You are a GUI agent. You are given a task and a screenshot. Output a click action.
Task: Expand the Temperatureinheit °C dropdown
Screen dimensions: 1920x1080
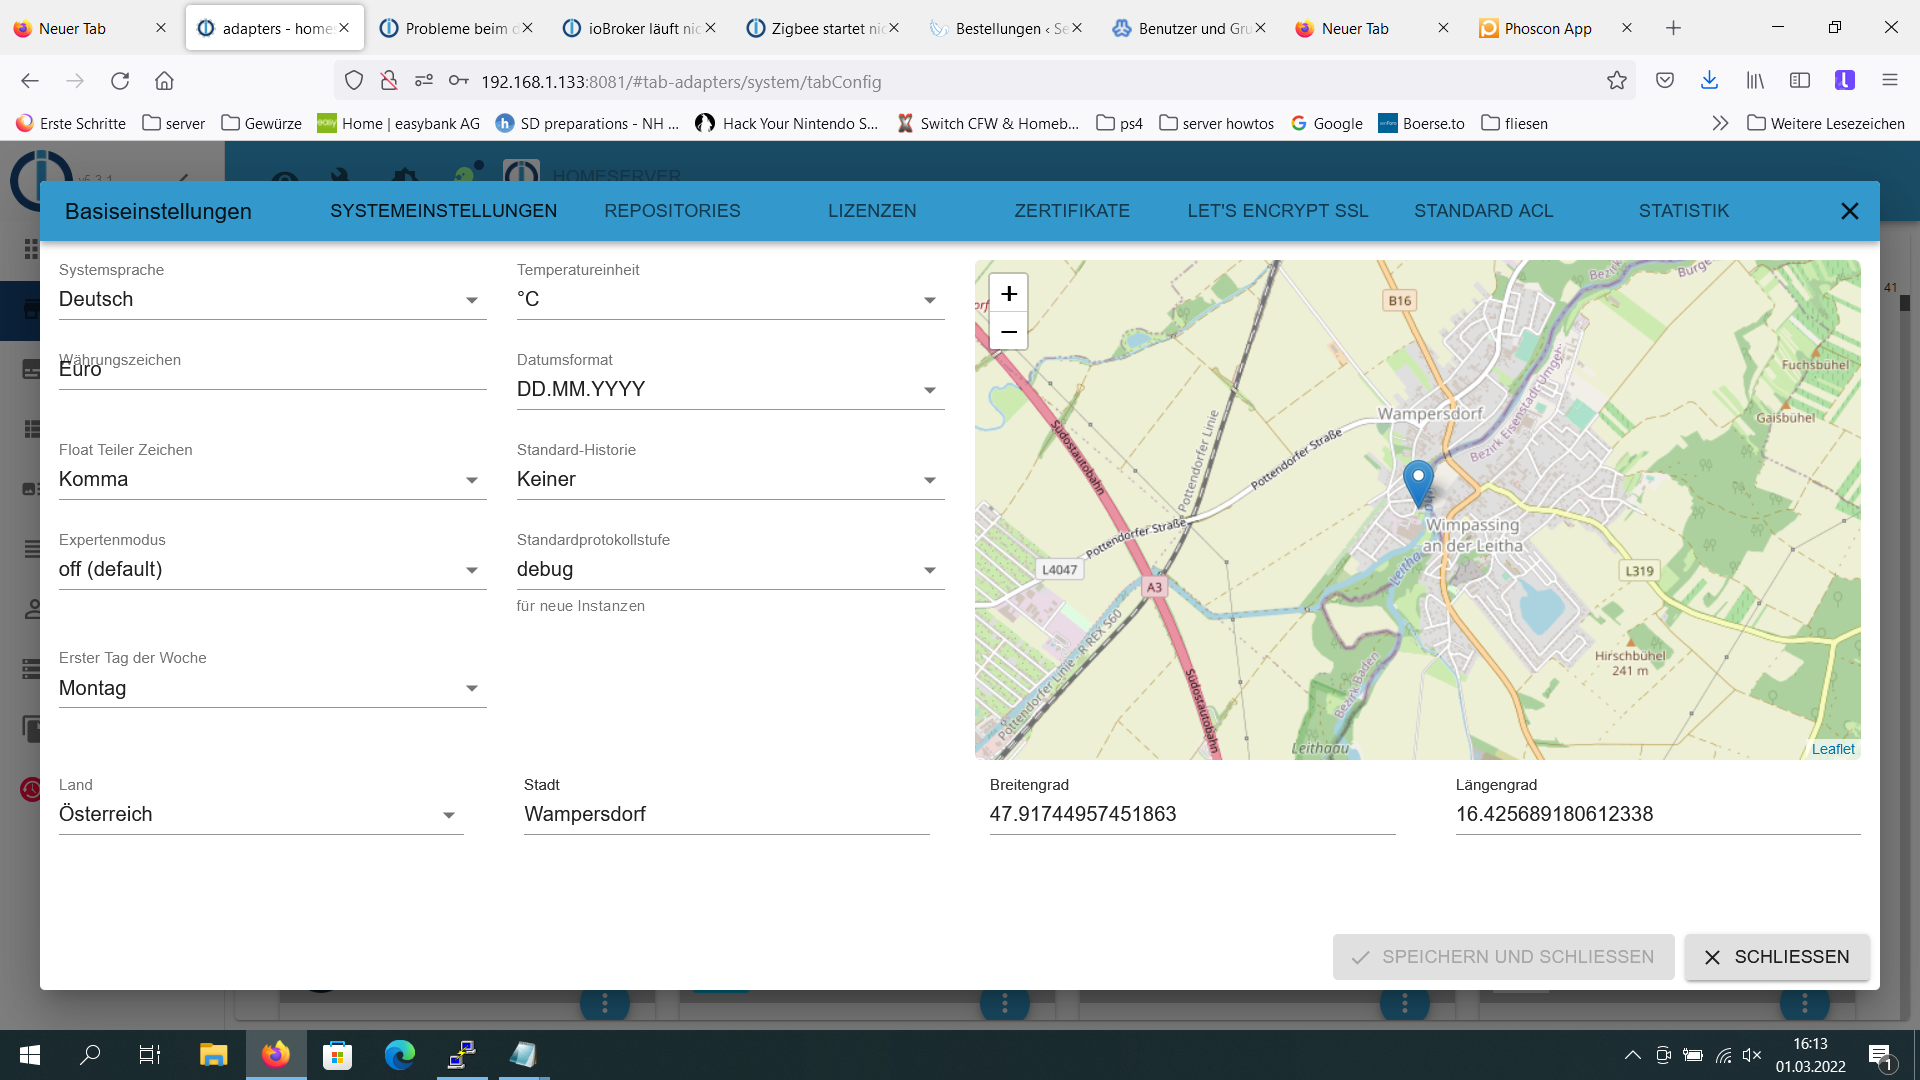(x=730, y=300)
